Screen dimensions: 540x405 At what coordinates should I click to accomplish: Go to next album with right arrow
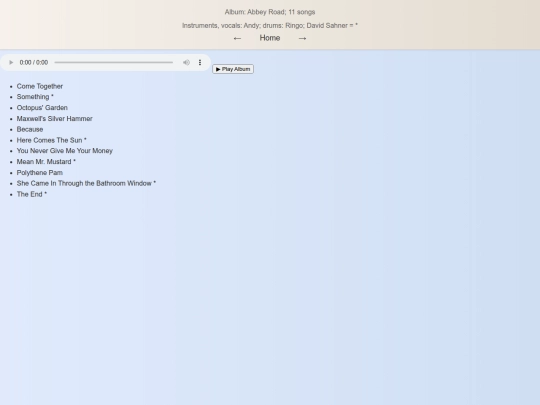tap(302, 38)
